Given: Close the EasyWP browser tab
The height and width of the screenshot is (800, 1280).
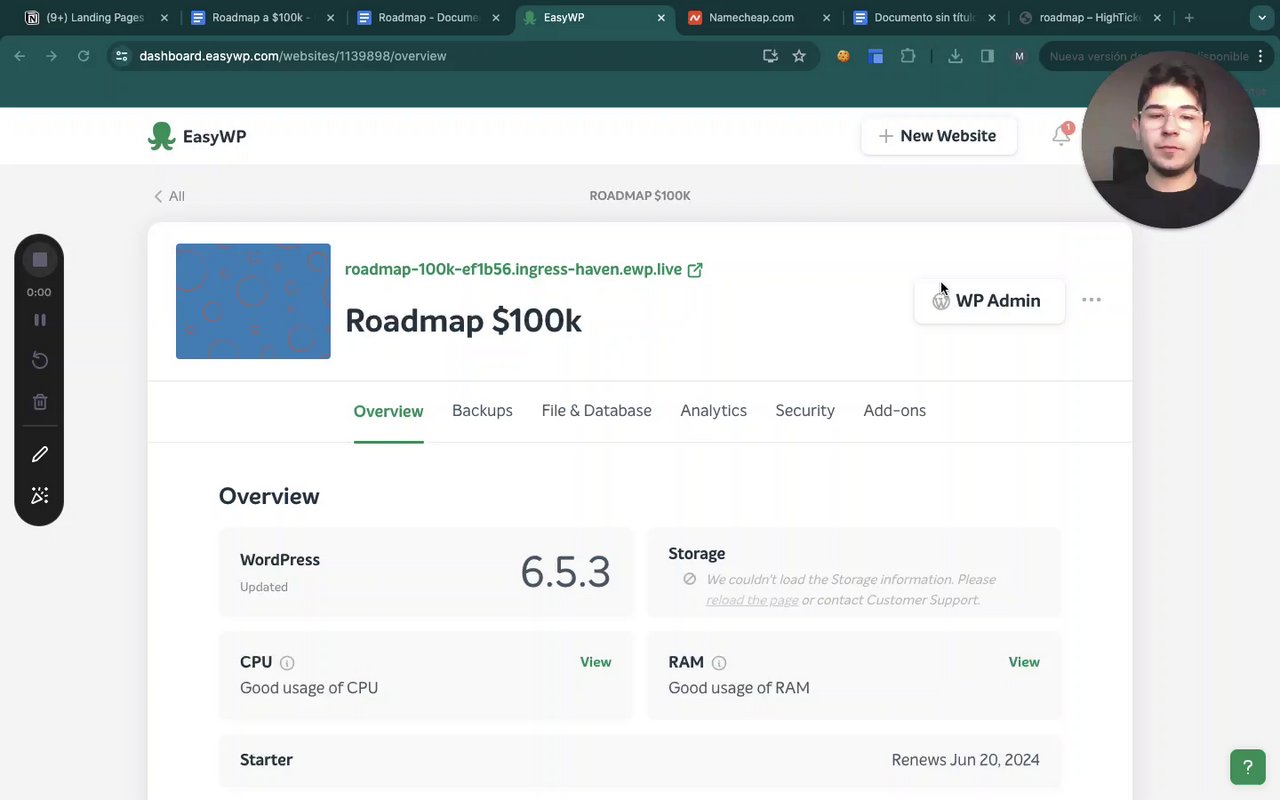Looking at the screenshot, I should pyautogui.click(x=661, y=18).
